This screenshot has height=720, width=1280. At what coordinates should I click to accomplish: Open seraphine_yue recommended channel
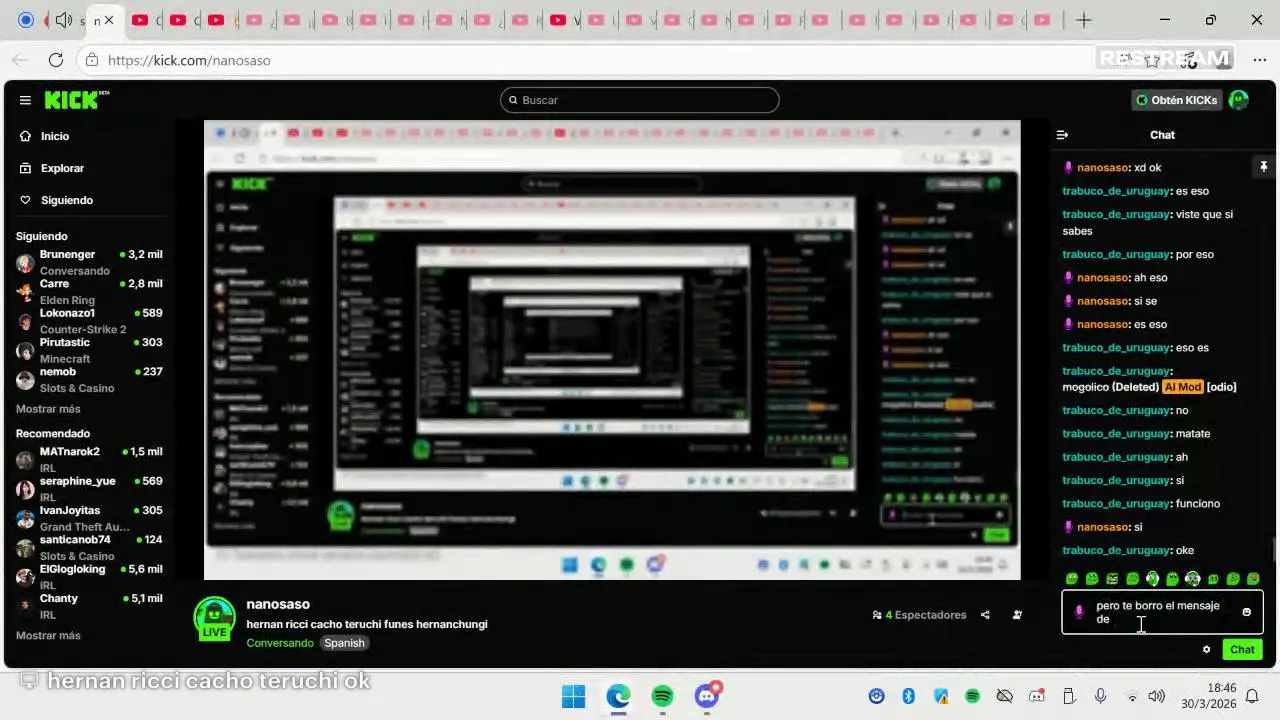(x=88, y=488)
